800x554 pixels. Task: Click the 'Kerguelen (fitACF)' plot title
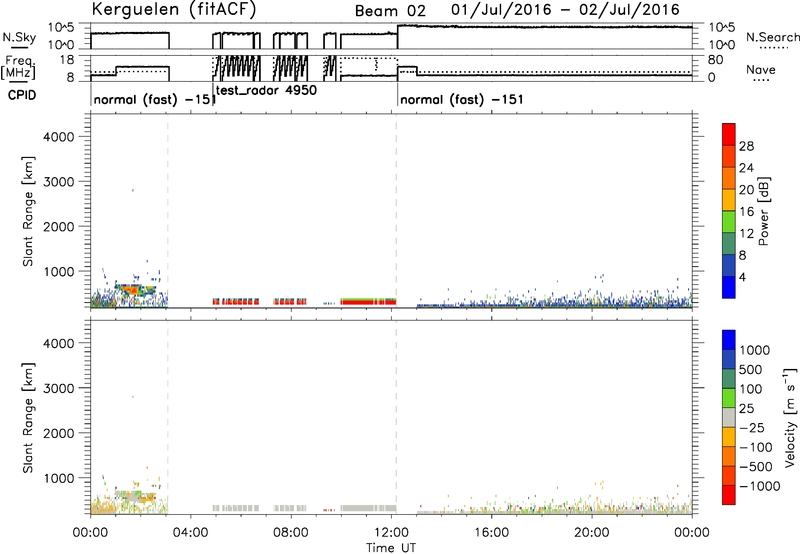click(174, 9)
